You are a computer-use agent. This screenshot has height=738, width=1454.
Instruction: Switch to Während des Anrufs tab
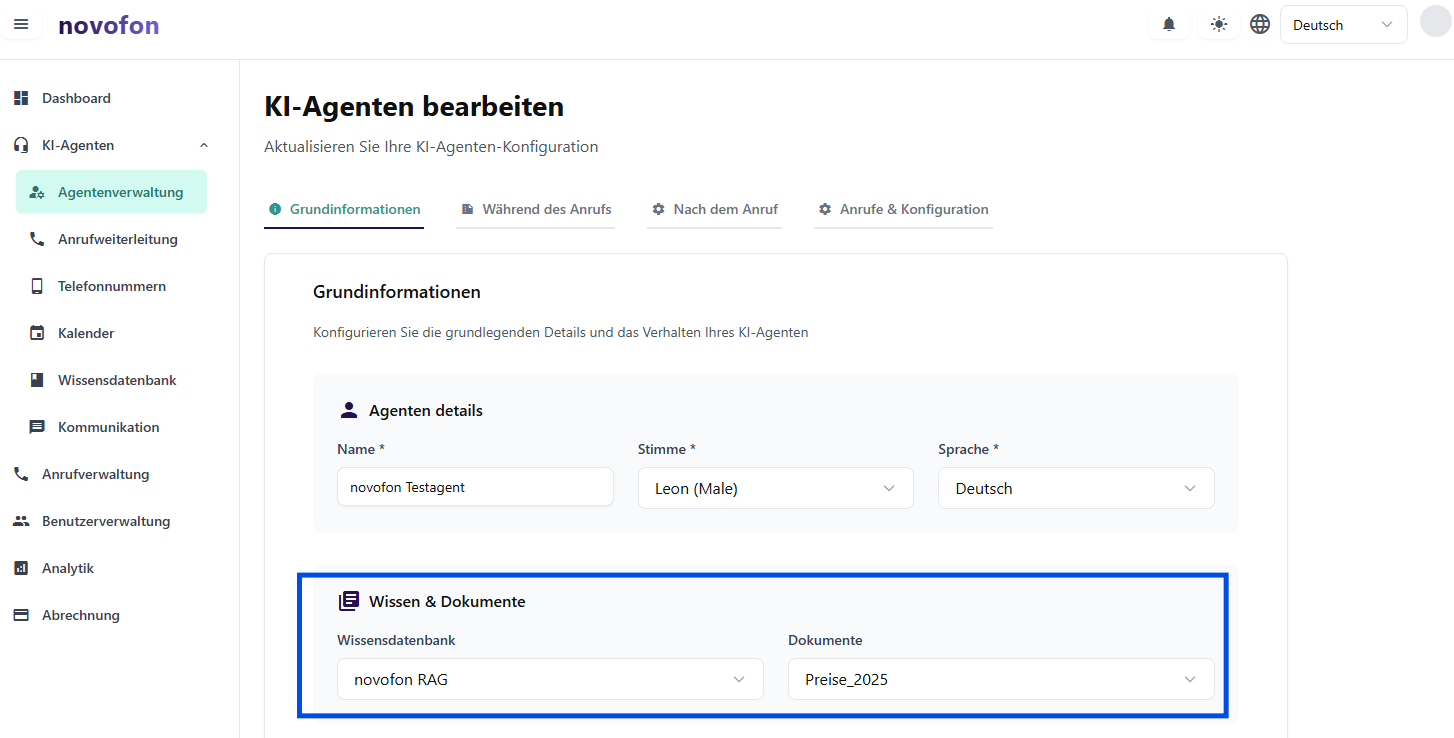(x=536, y=209)
